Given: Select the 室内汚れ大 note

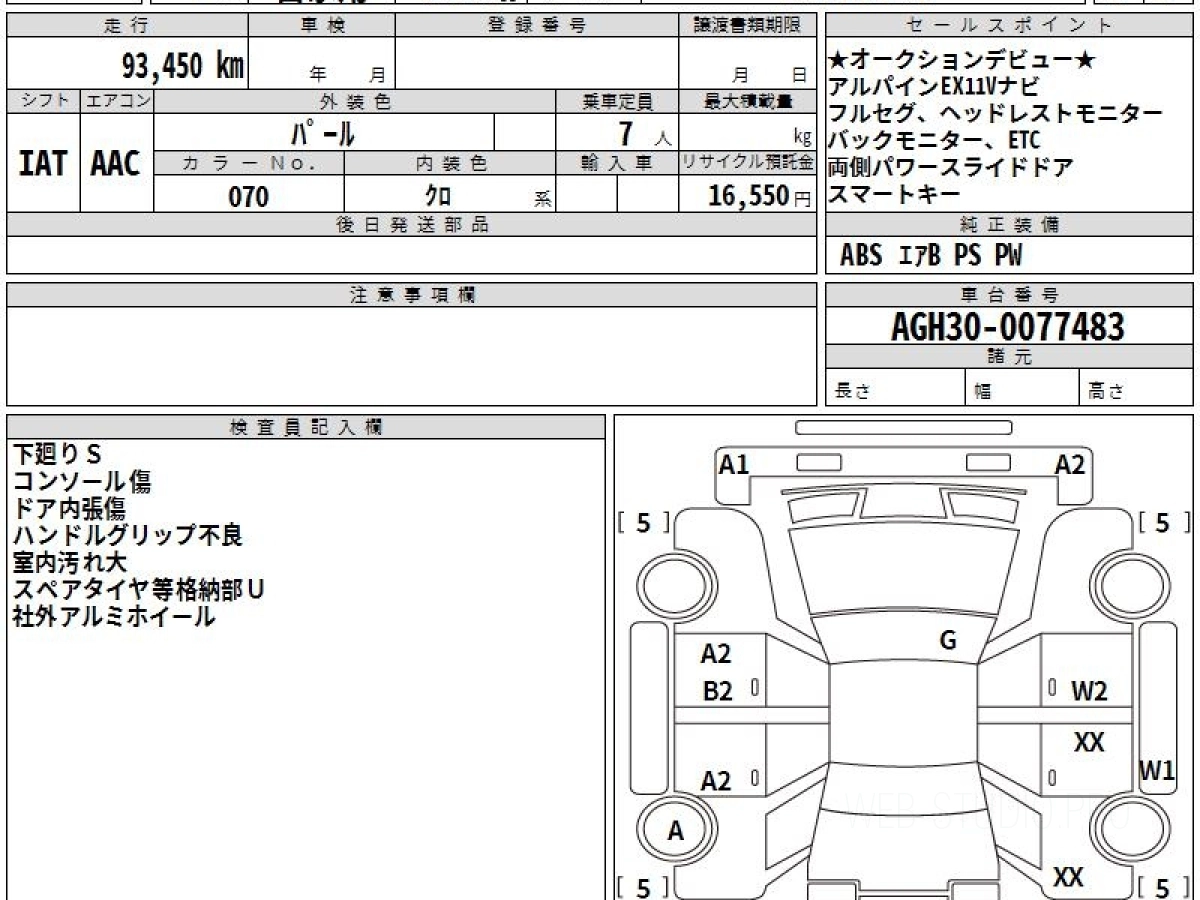Looking at the screenshot, I should [69, 563].
